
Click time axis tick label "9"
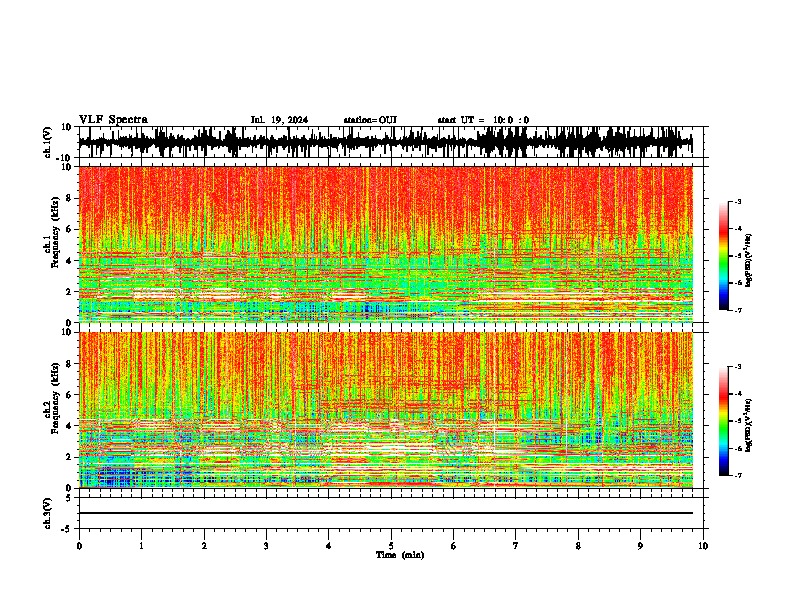(640, 546)
